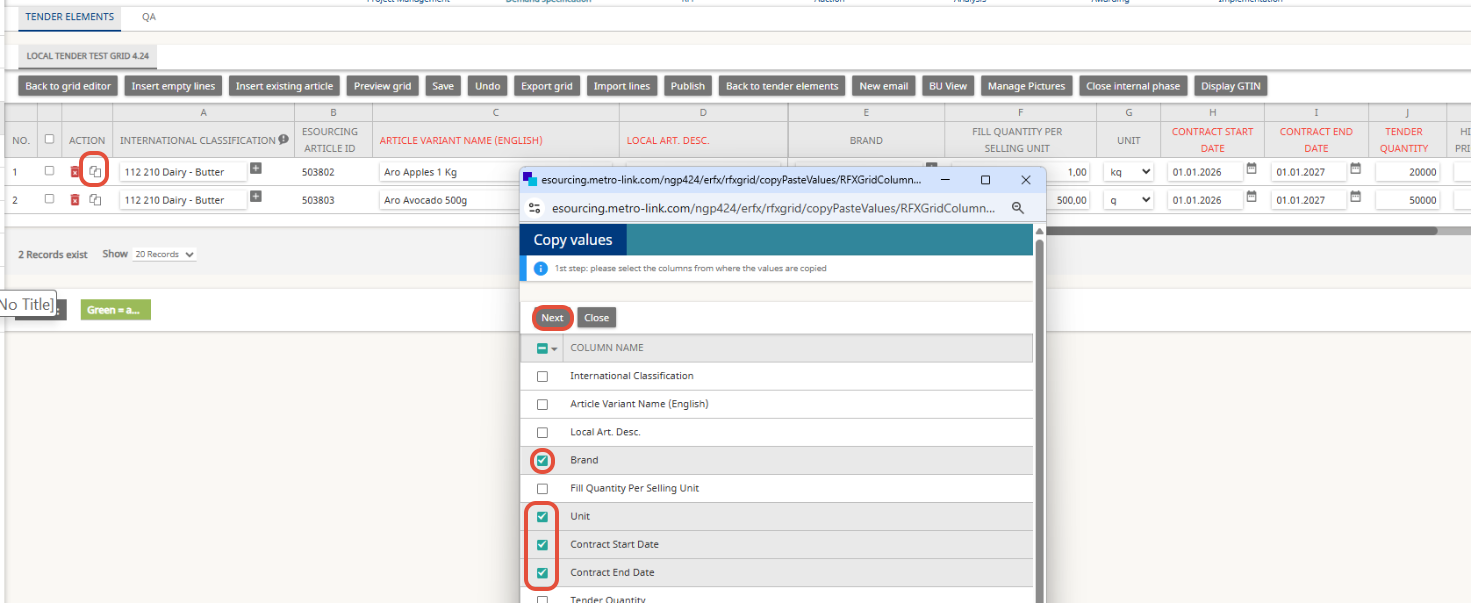Uncheck the Contract End Date checkbox
The width and height of the screenshot is (1471, 603).
coord(543,573)
